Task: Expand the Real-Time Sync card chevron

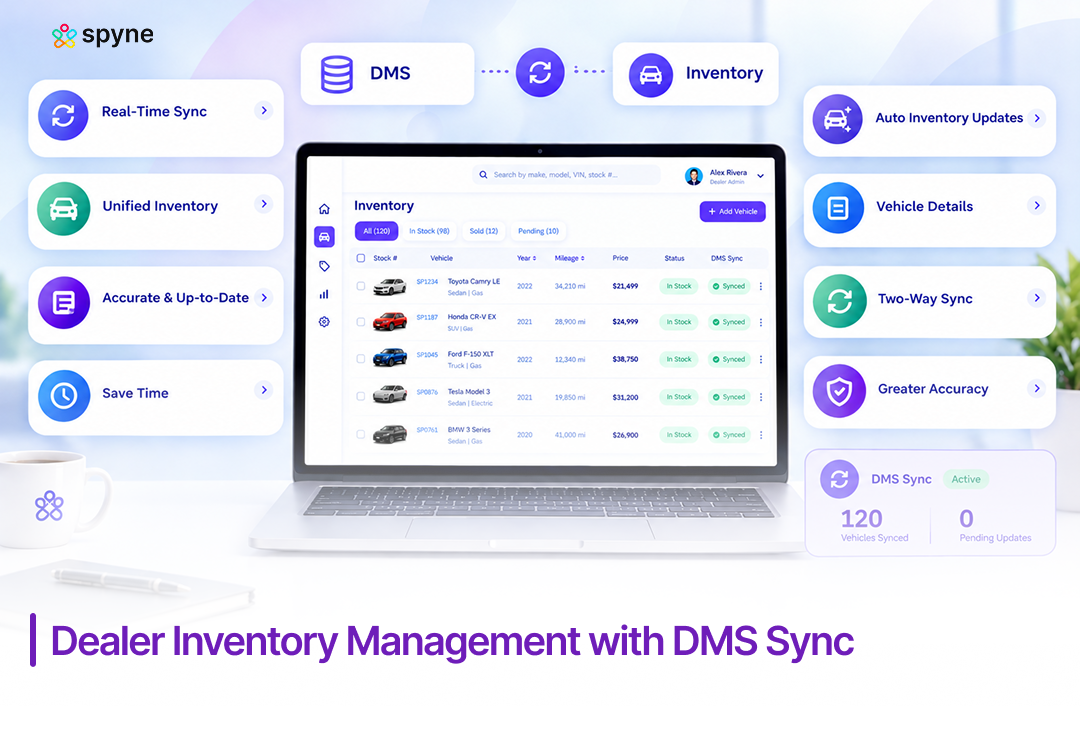Action: click(x=264, y=110)
